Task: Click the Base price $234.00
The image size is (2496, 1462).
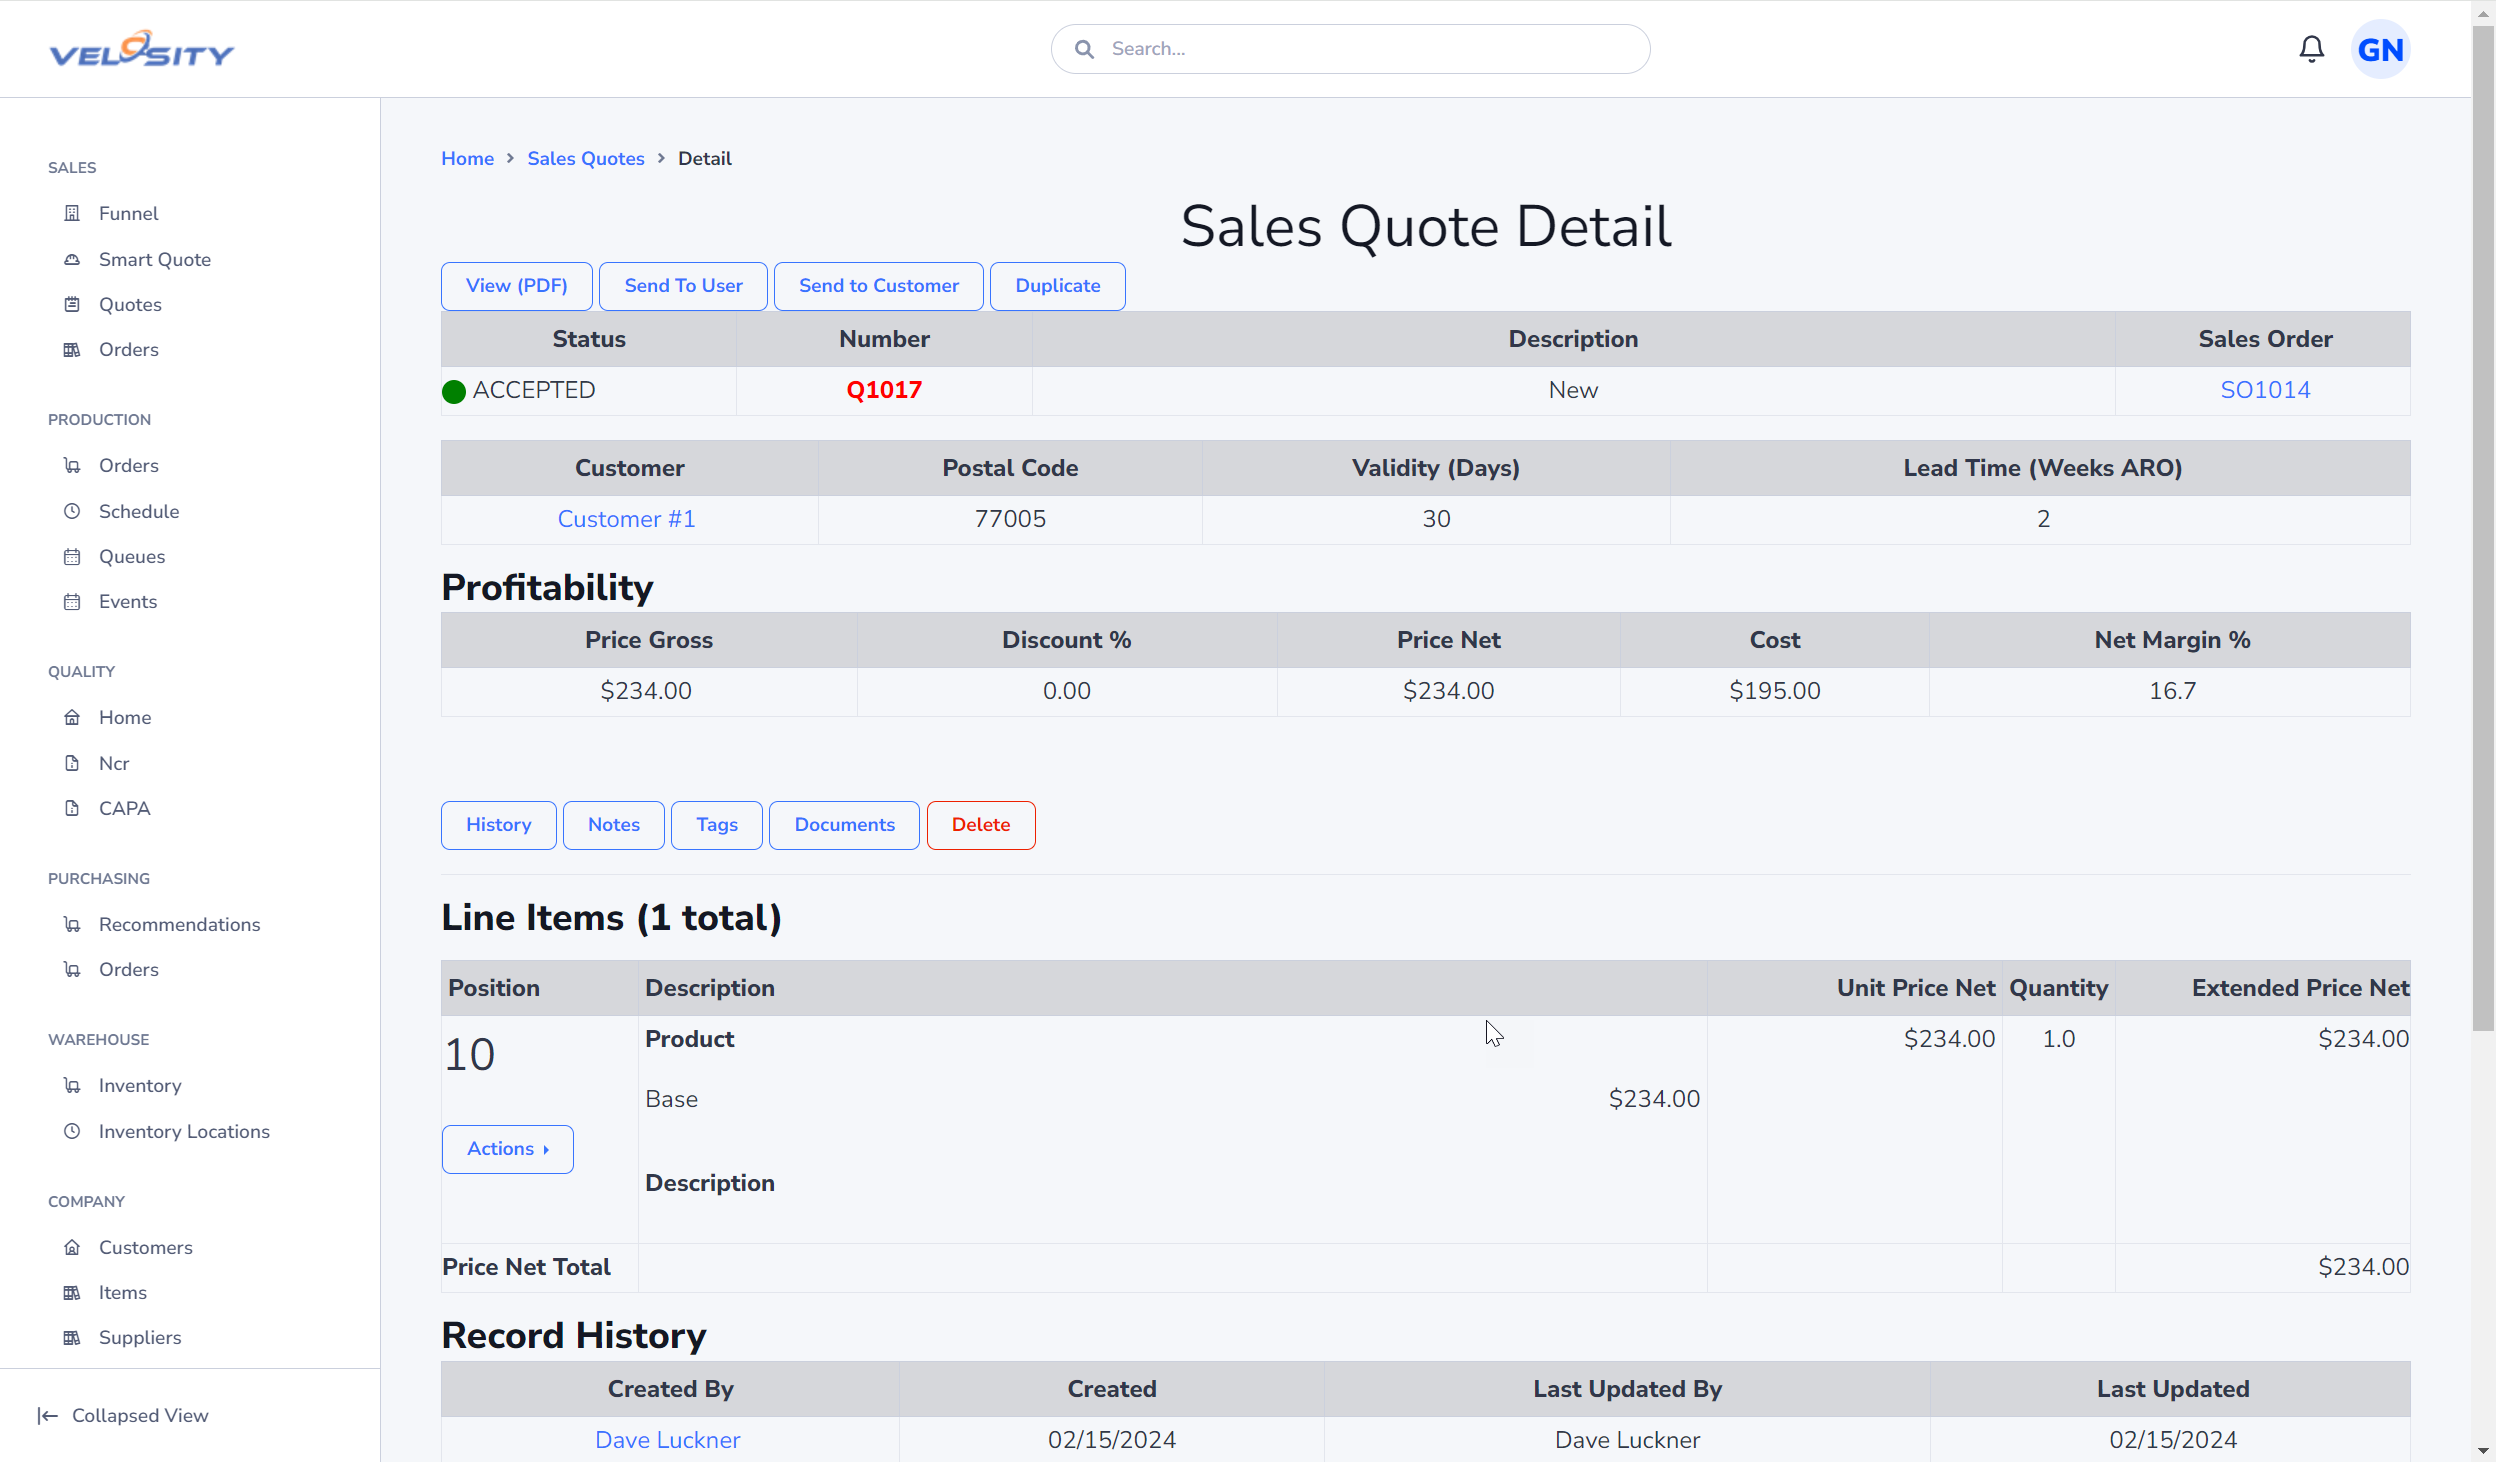Action: [1654, 1099]
